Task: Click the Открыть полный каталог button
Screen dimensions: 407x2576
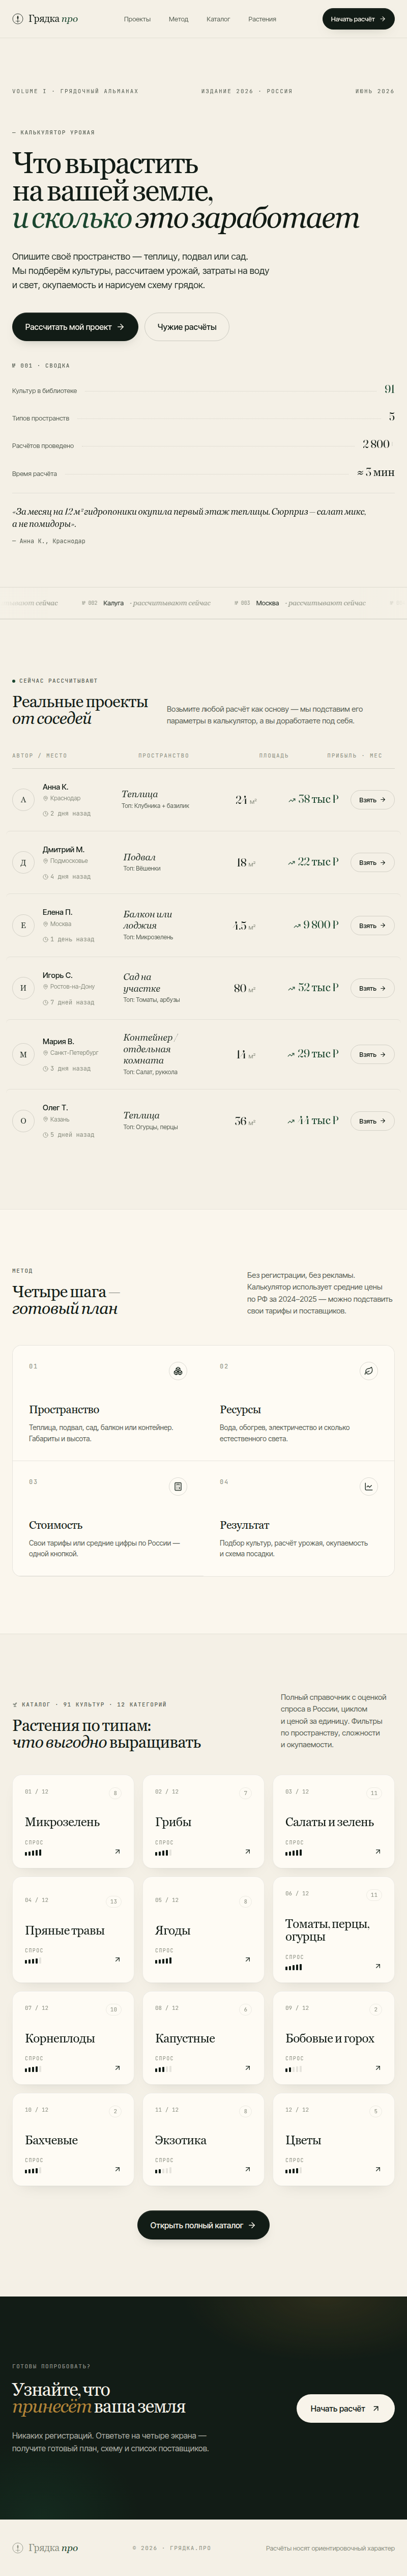Action: (x=203, y=2225)
